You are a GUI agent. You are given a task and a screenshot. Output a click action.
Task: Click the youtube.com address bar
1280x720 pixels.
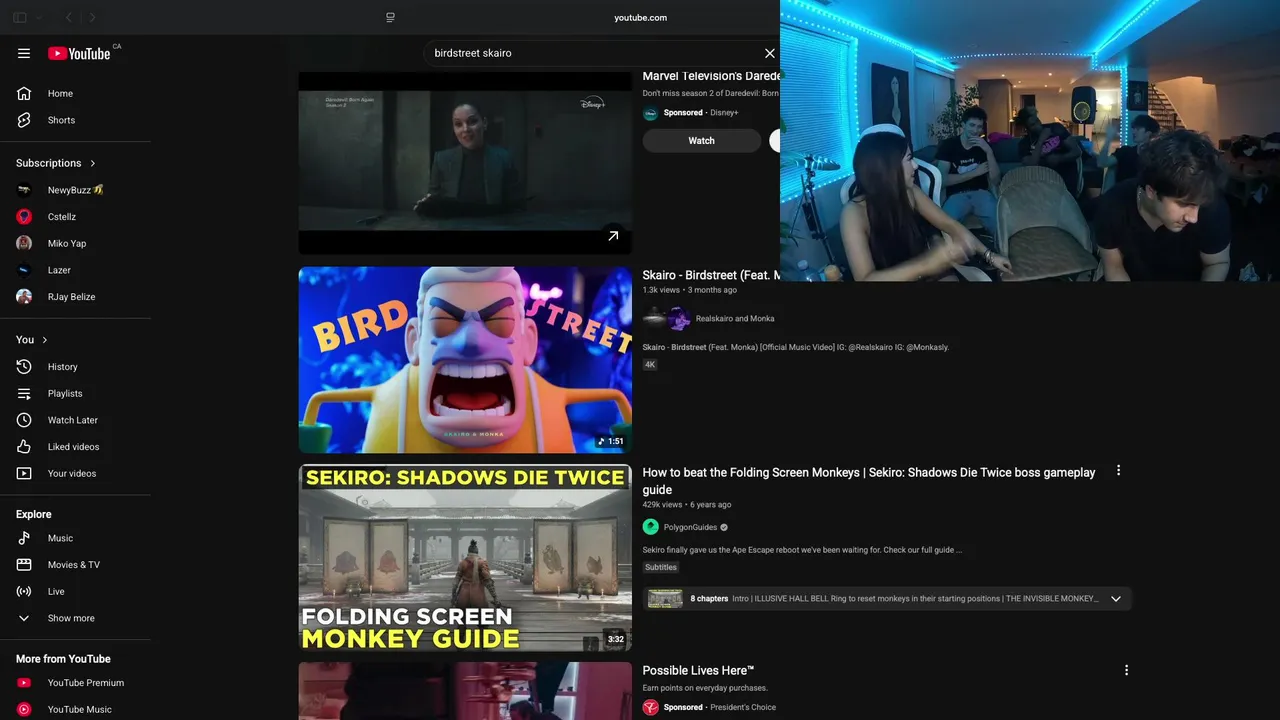pos(640,17)
